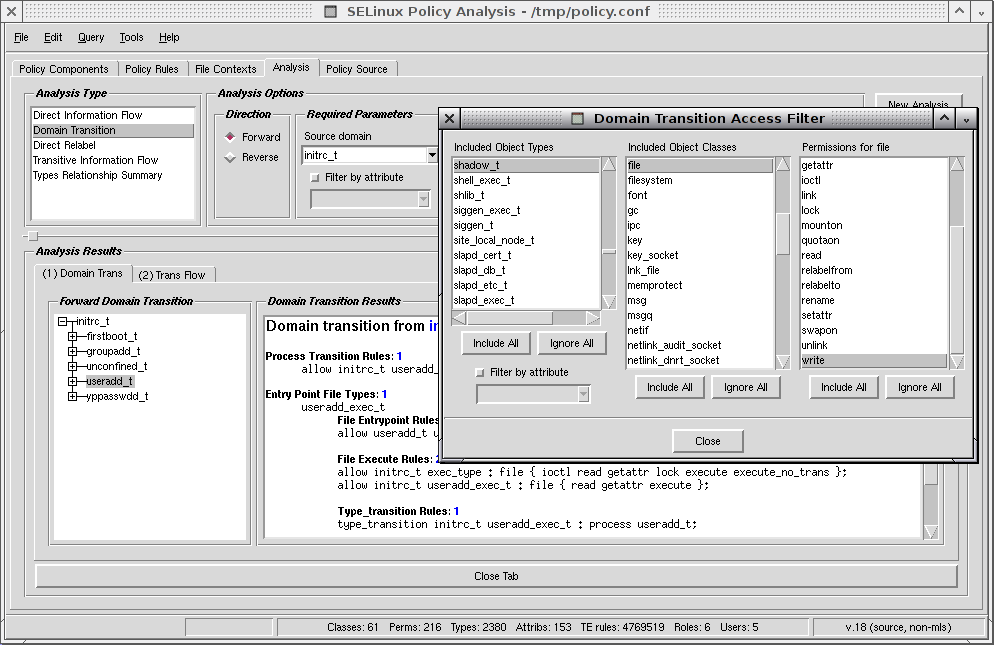Image resolution: width=994 pixels, height=645 pixels.
Task: Select netlink_audit_socket in Included Object Classes
Action: 700,346
